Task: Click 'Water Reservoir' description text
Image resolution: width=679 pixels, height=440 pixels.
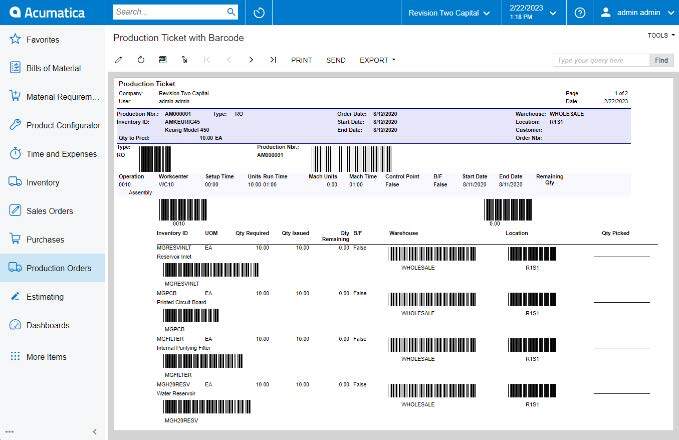Action: tap(176, 393)
